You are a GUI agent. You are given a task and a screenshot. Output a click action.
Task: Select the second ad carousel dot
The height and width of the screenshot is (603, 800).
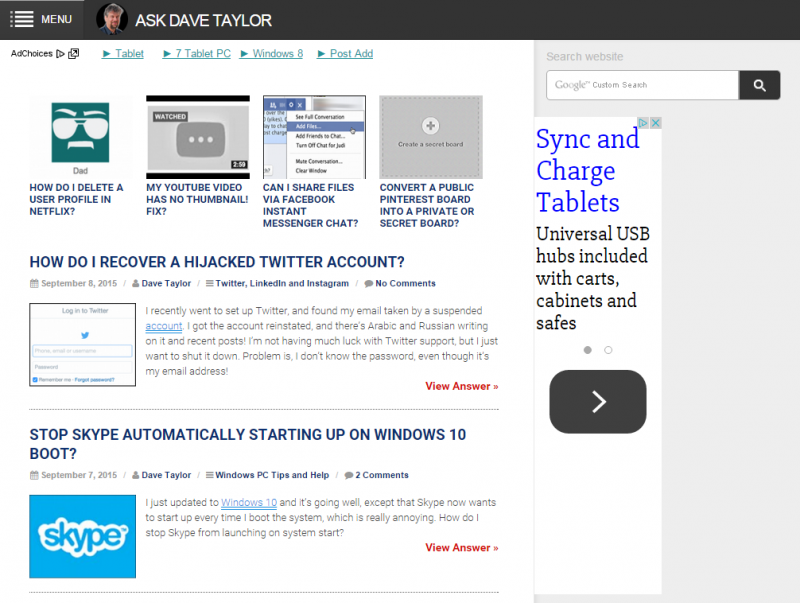pos(608,350)
